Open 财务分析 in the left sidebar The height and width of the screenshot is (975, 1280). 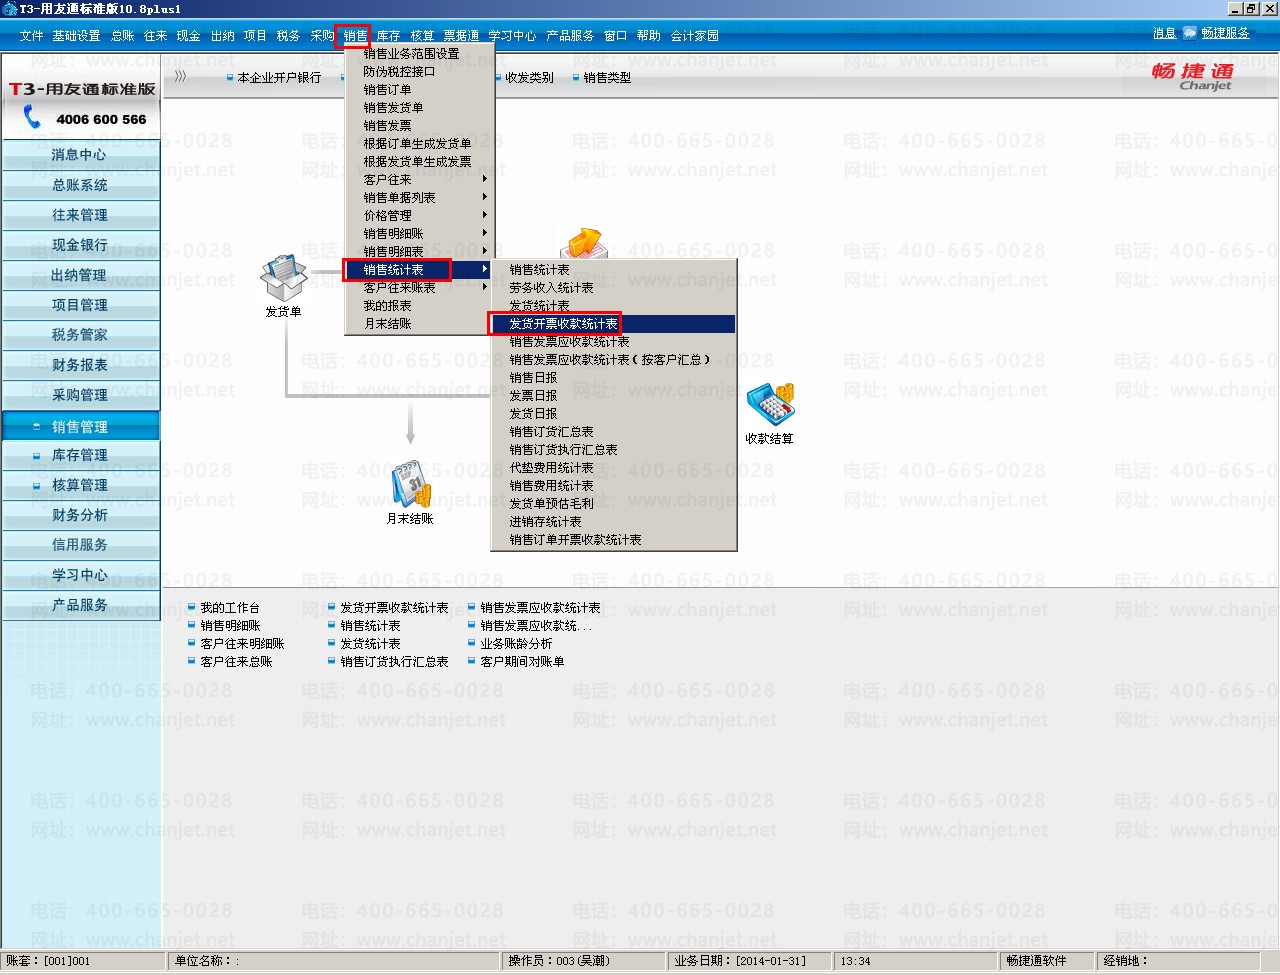[80, 515]
